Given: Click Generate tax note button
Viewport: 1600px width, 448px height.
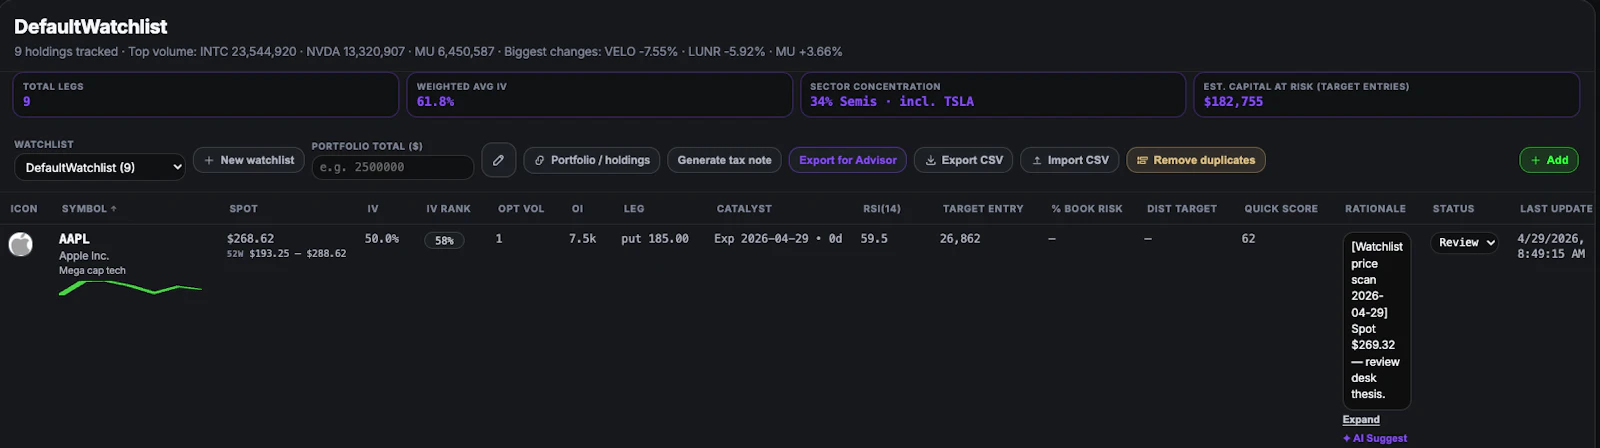Looking at the screenshot, I should pyautogui.click(x=725, y=160).
